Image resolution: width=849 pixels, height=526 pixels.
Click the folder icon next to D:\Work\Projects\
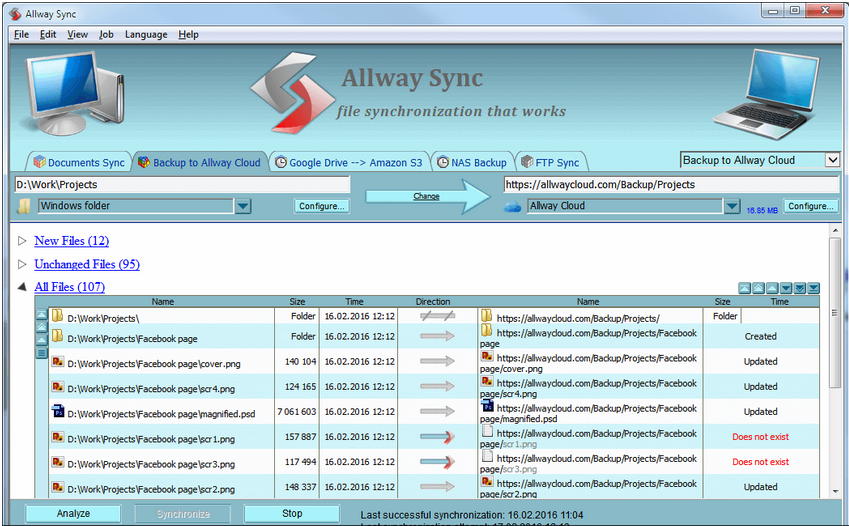(57, 315)
